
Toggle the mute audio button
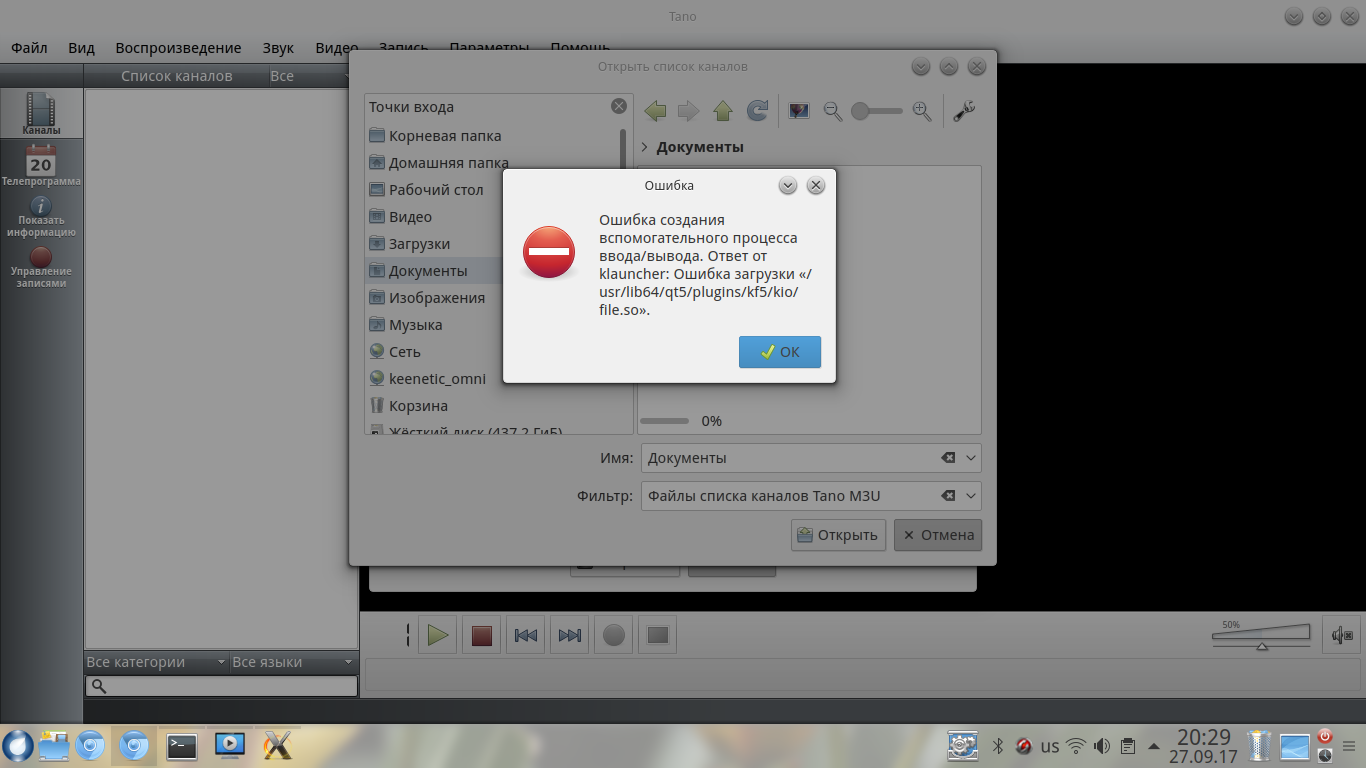(1341, 635)
